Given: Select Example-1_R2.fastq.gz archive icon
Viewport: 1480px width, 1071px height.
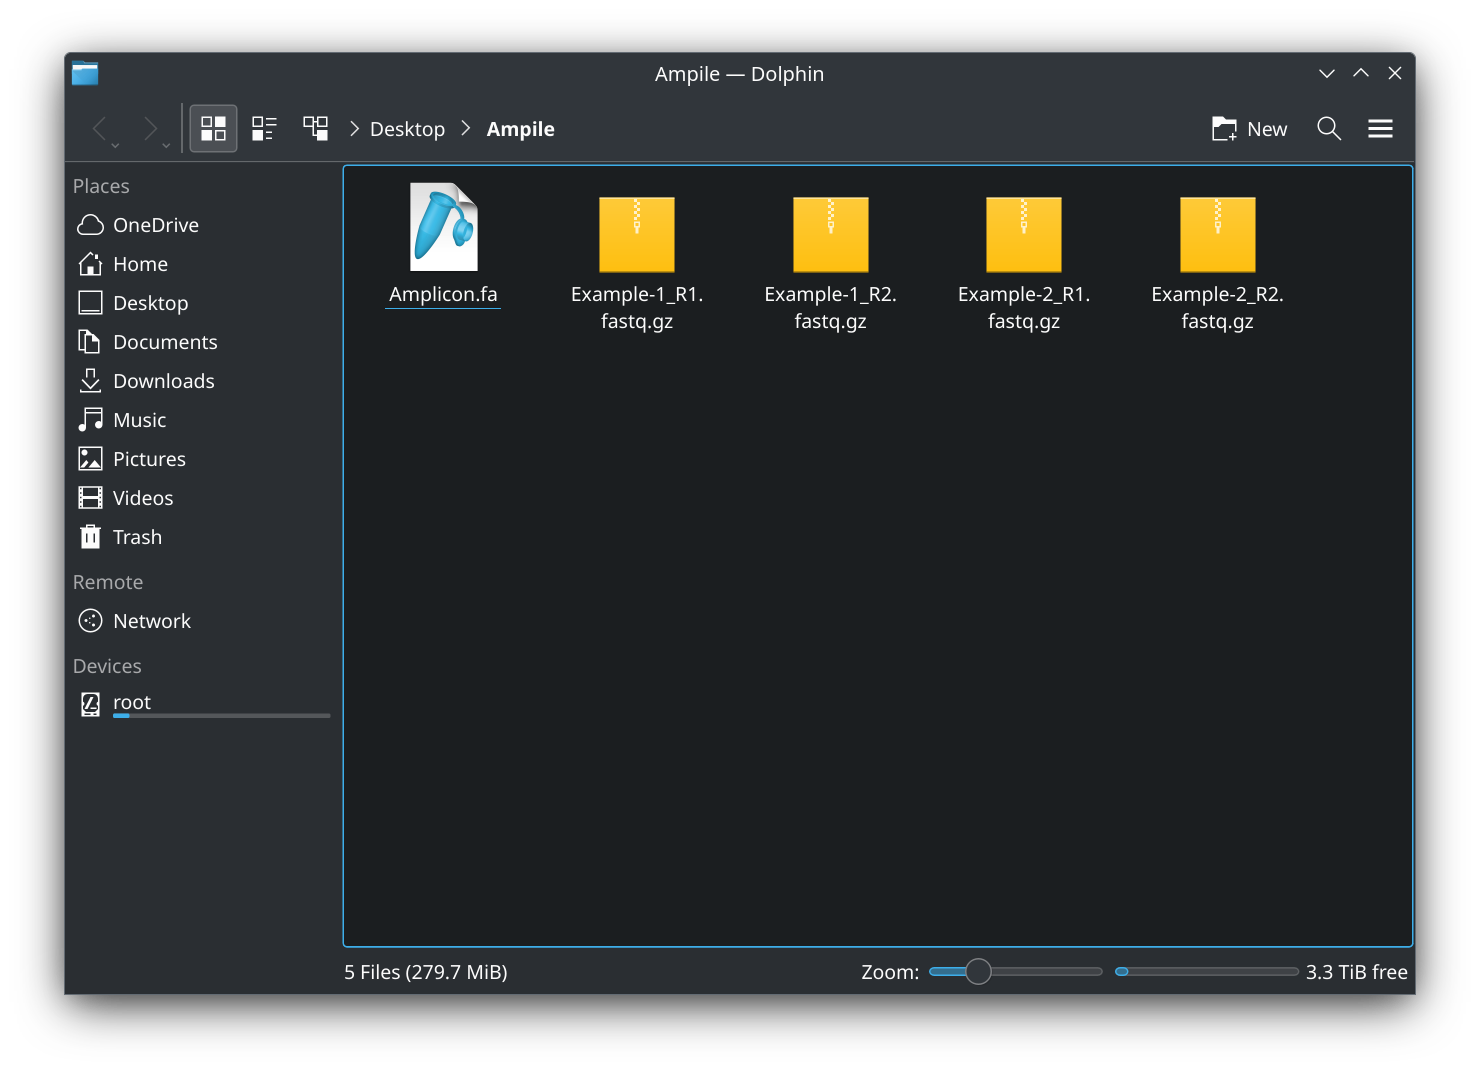Looking at the screenshot, I should click(x=831, y=234).
